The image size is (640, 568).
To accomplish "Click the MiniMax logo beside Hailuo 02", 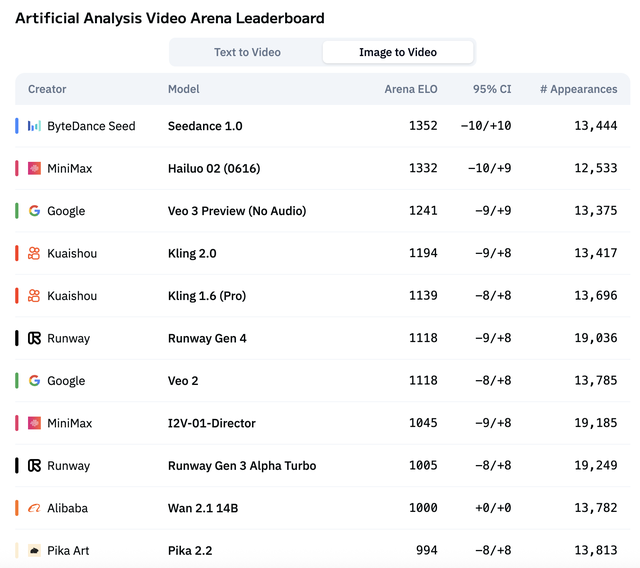I will (35, 169).
